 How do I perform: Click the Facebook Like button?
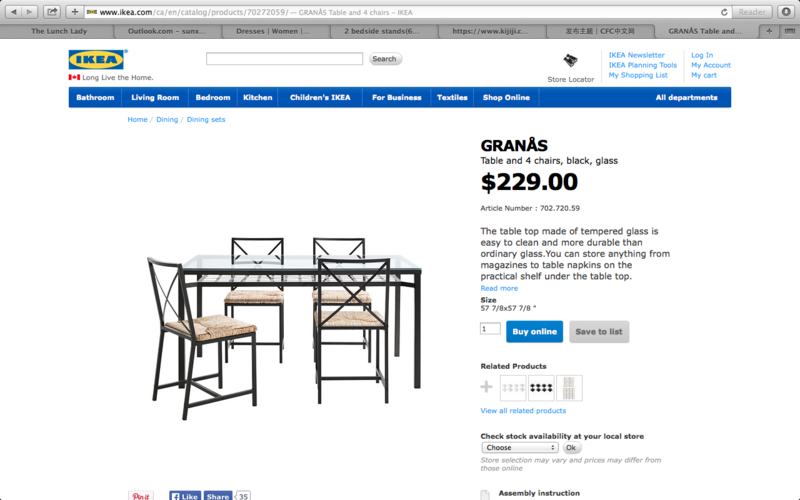(x=185, y=495)
